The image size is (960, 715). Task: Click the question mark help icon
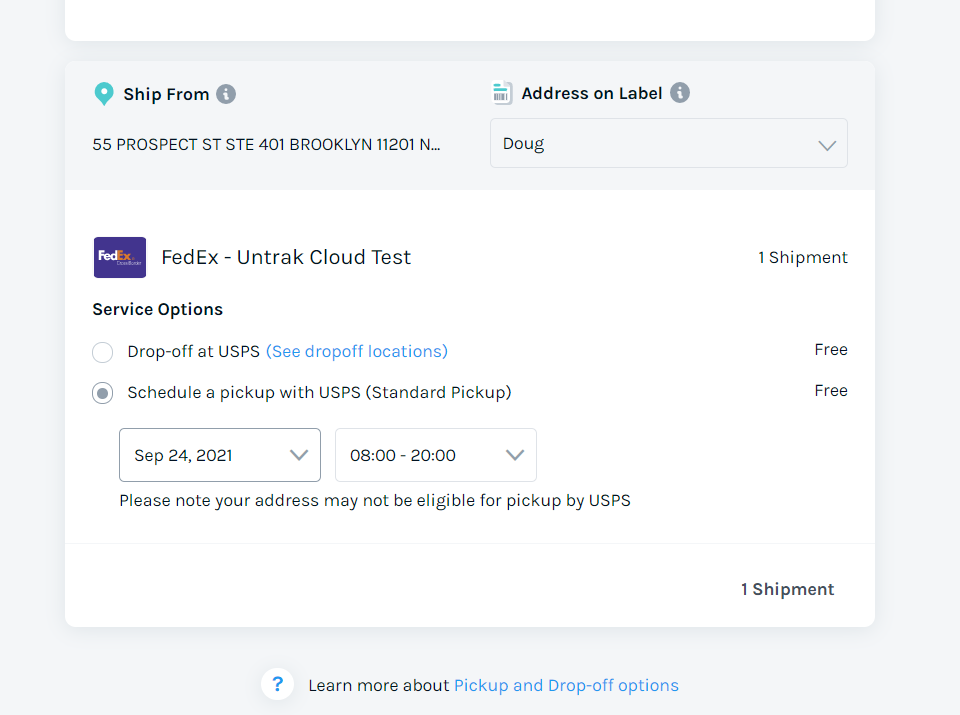click(x=278, y=685)
